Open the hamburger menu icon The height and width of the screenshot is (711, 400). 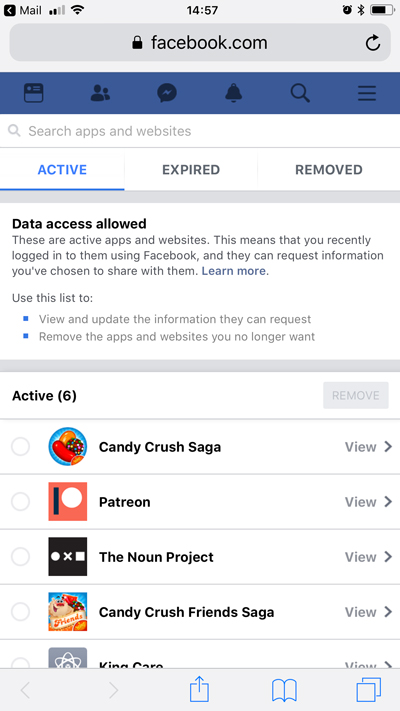point(367,93)
